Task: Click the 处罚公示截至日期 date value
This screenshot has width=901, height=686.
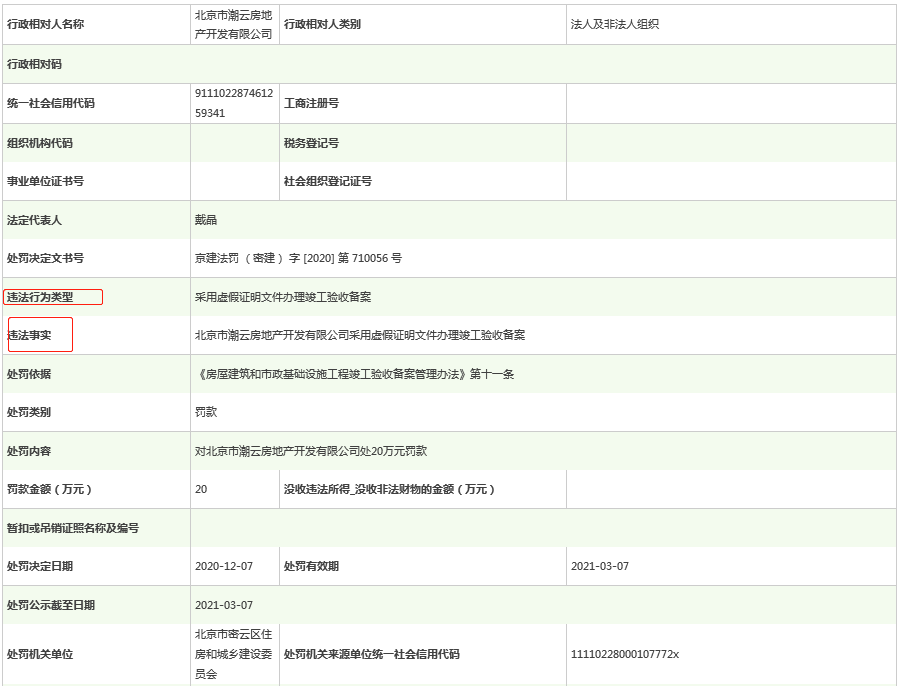Action: click(x=224, y=605)
